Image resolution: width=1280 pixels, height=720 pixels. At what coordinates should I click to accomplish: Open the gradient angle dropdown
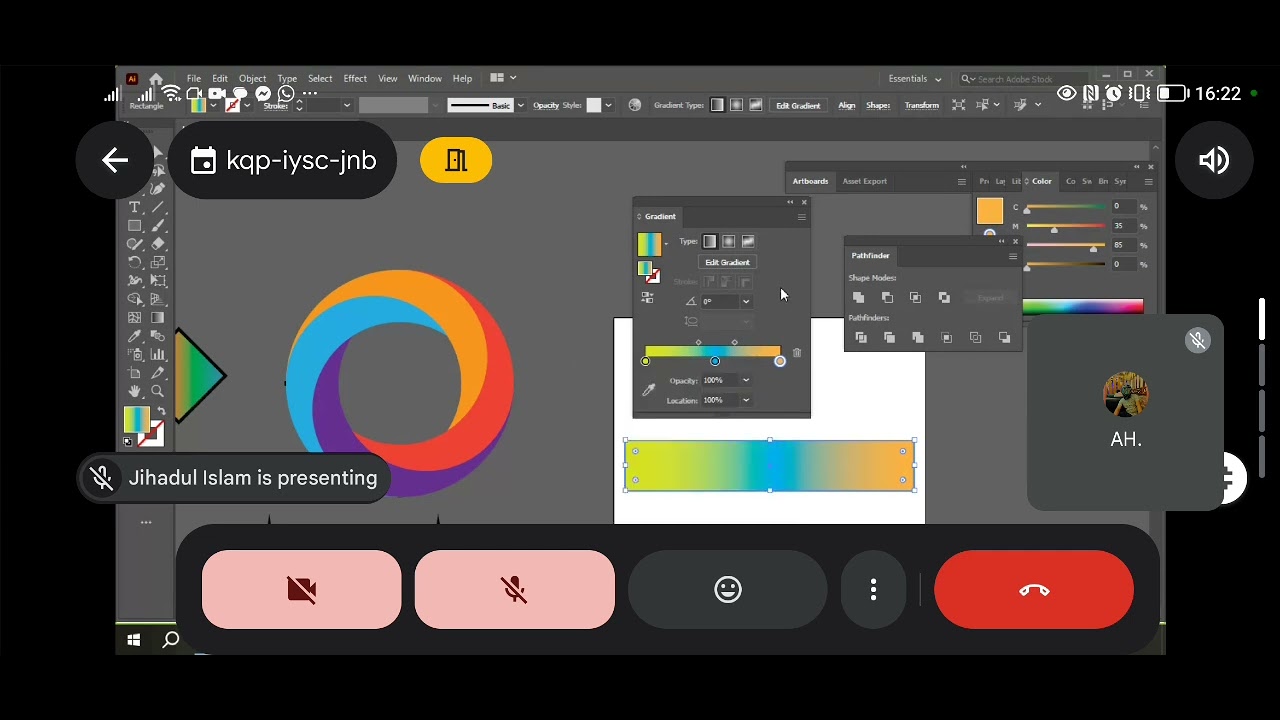[745, 301]
